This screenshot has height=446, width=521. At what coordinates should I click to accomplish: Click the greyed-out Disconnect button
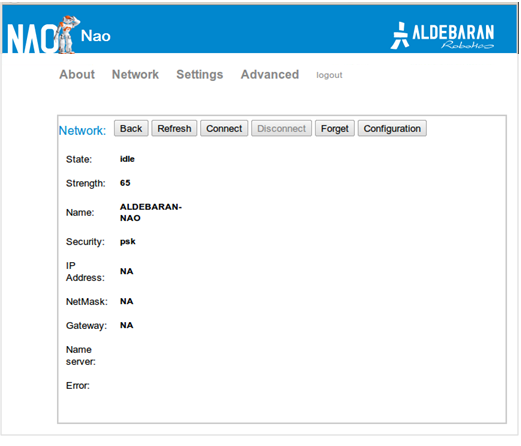point(281,129)
